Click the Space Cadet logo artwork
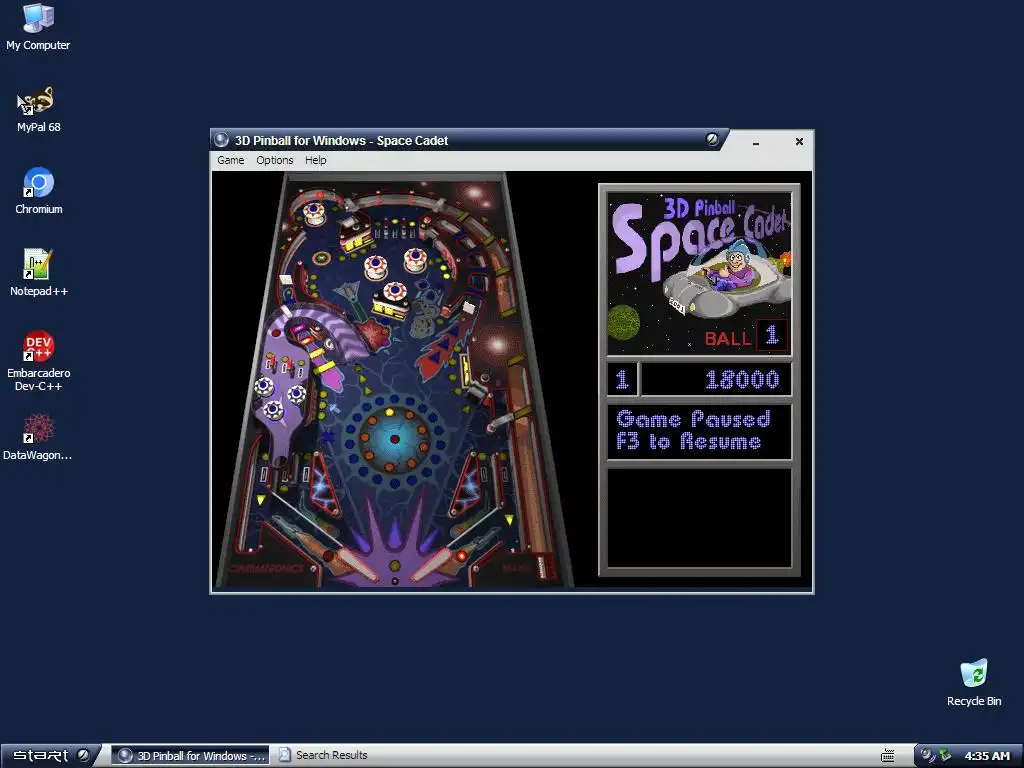Viewport: 1024px width, 768px height. coord(699,273)
